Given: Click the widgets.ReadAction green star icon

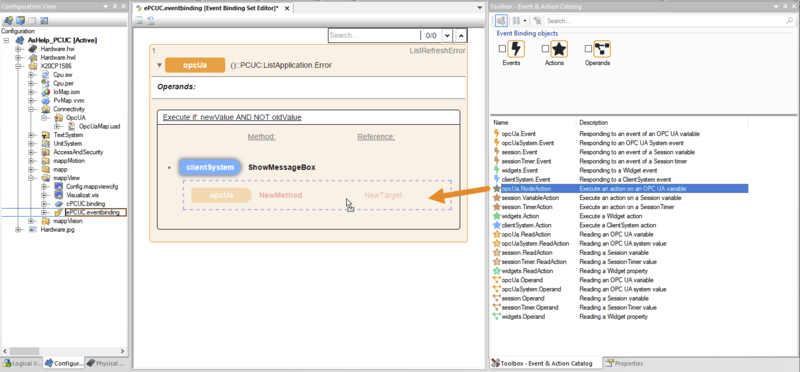Looking at the screenshot, I should (497, 271).
